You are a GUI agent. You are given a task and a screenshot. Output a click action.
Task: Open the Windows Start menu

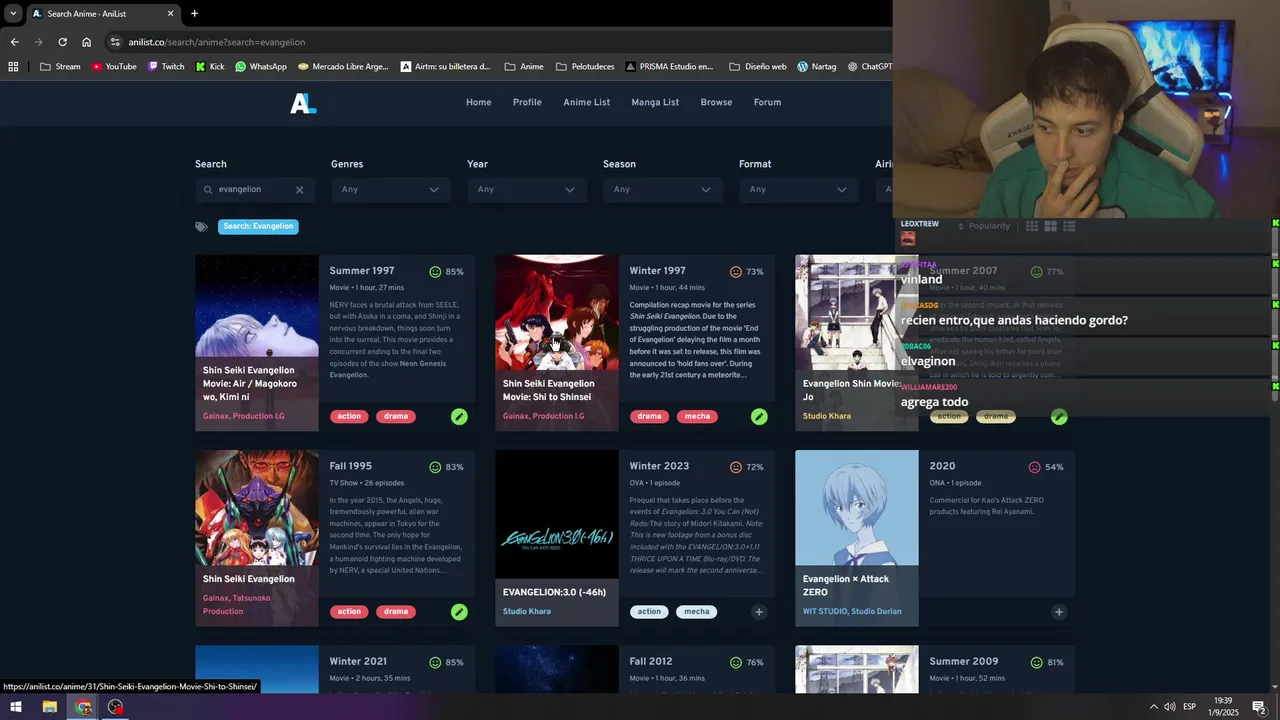point(16,707)
